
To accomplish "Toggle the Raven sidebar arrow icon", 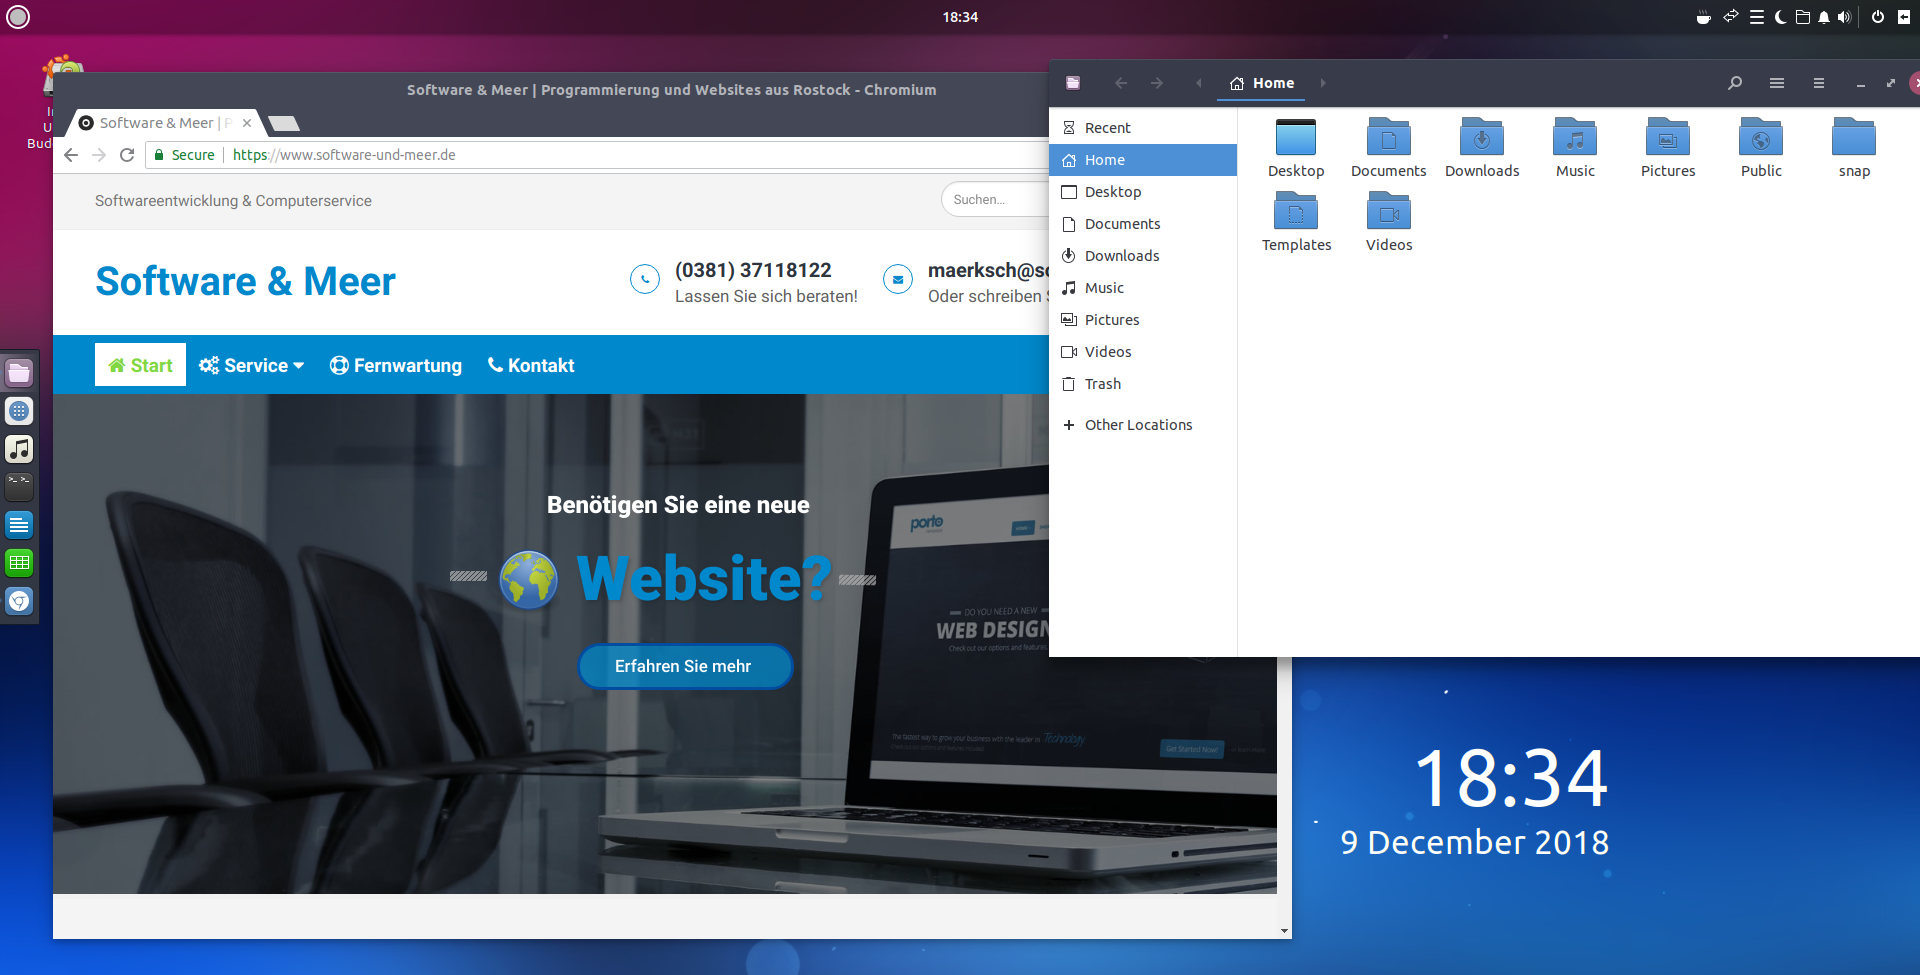I will [x=1904, y=17].
